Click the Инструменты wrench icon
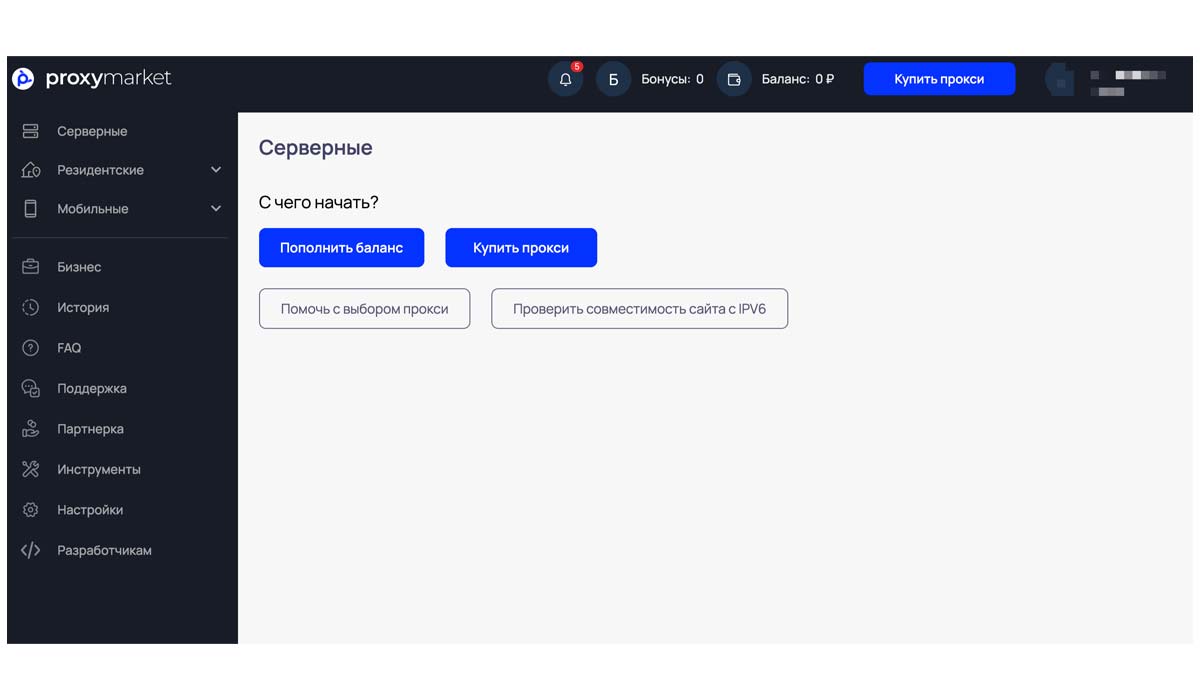1200x700 pixels. pyautogui.click(x=31, y=469)
